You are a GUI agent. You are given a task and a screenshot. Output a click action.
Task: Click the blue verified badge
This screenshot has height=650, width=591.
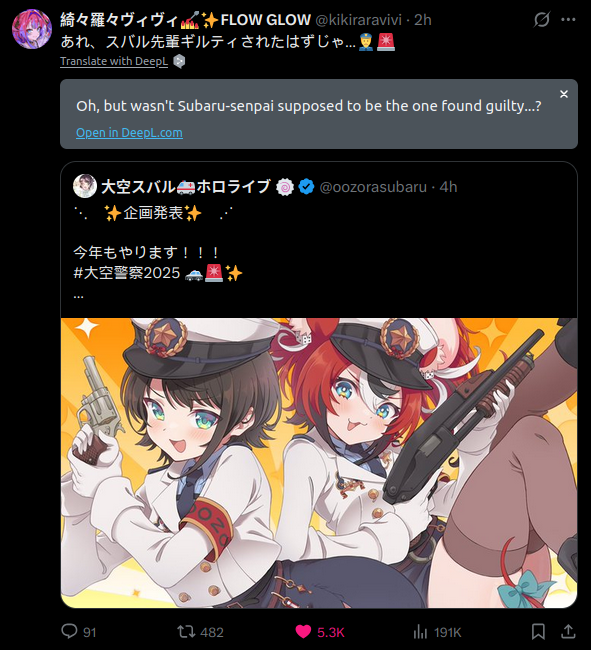[306, 187]
